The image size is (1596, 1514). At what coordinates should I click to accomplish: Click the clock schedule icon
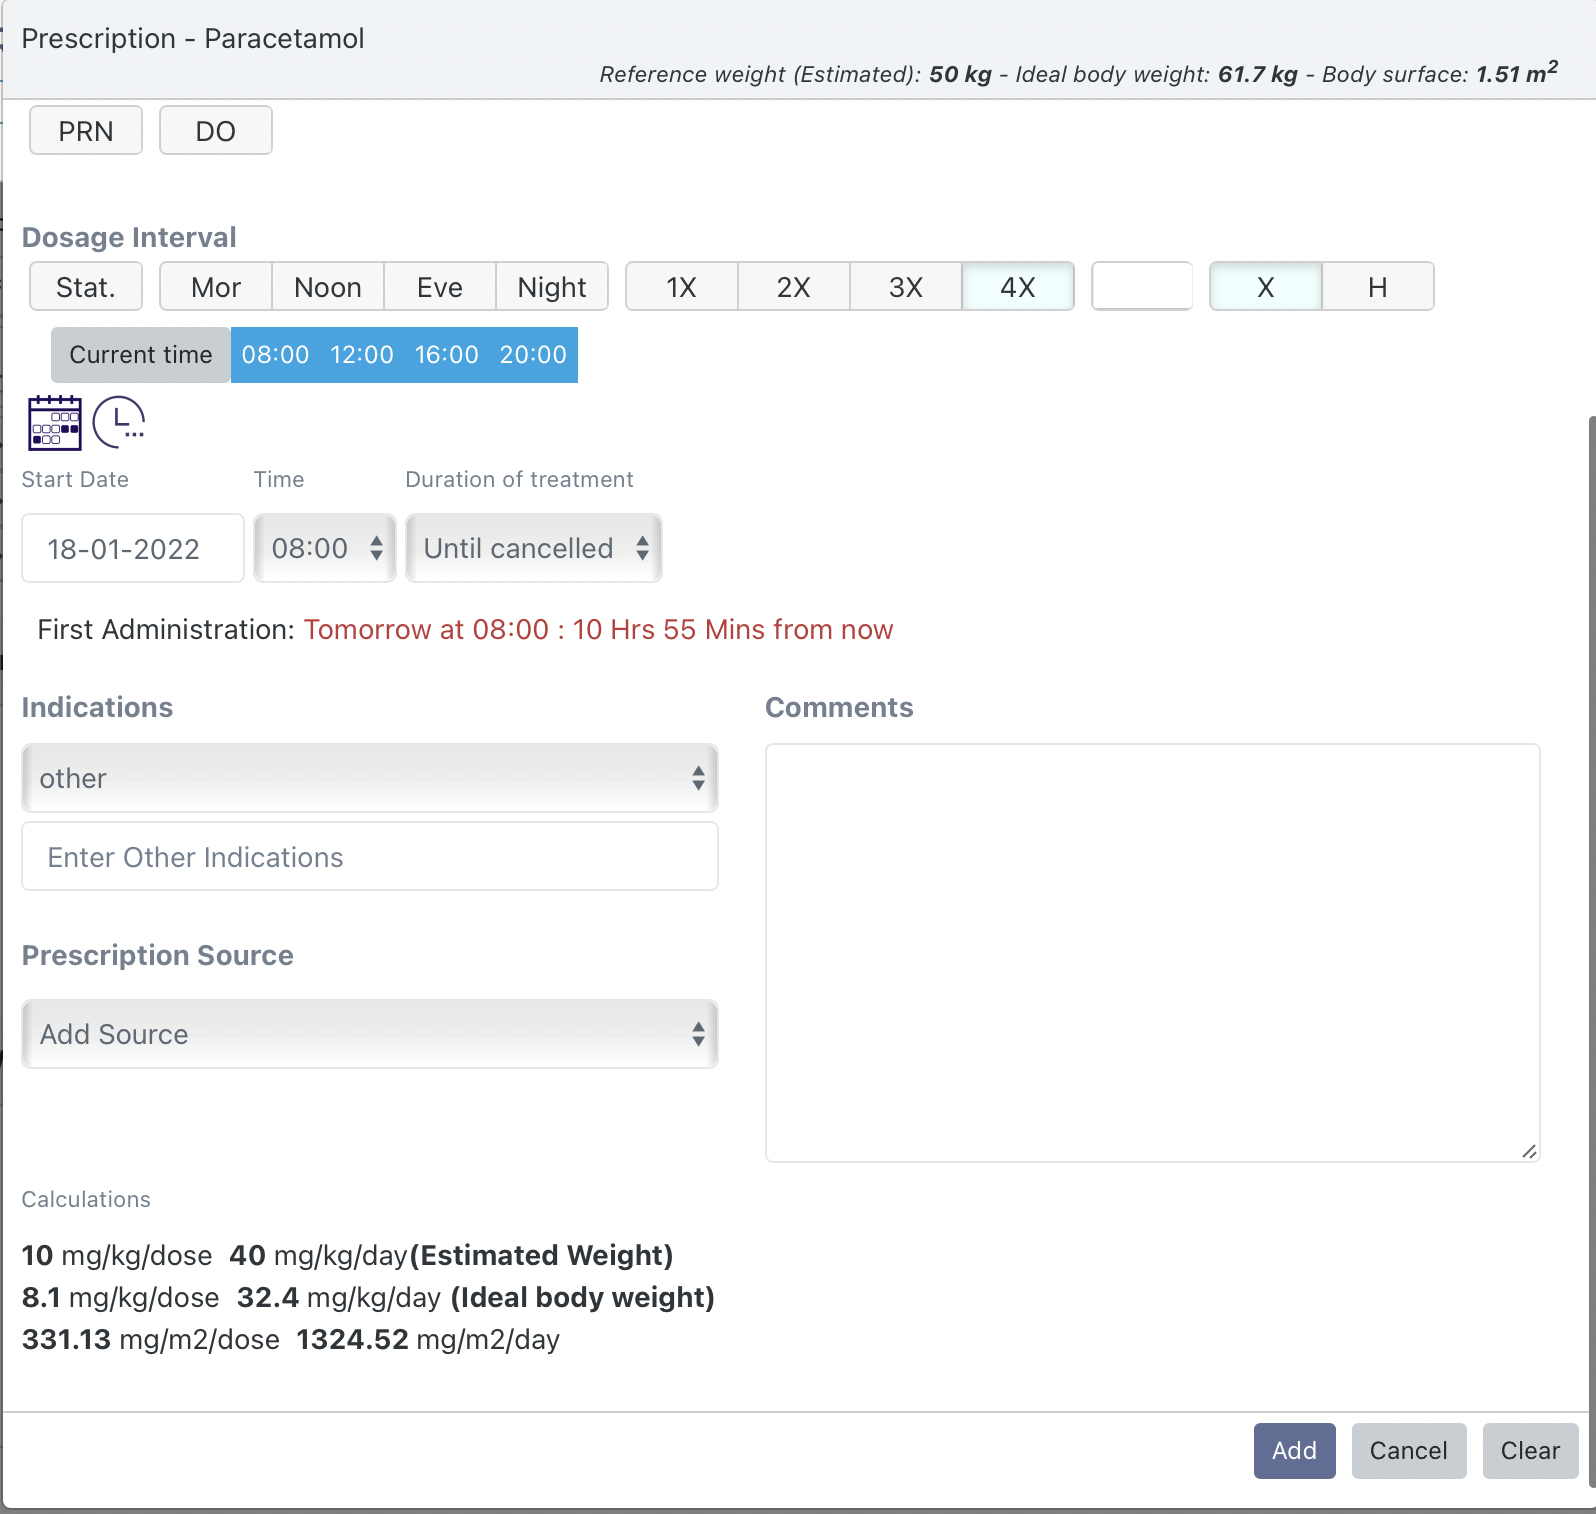coord(119,422)
